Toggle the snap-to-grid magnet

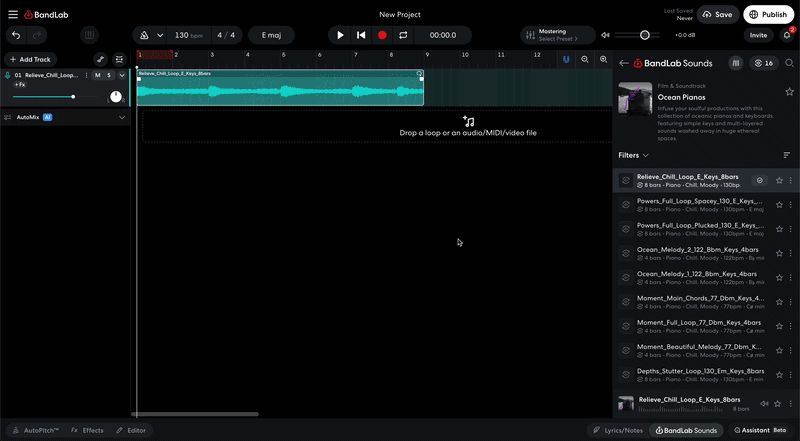tap(566, 60)
